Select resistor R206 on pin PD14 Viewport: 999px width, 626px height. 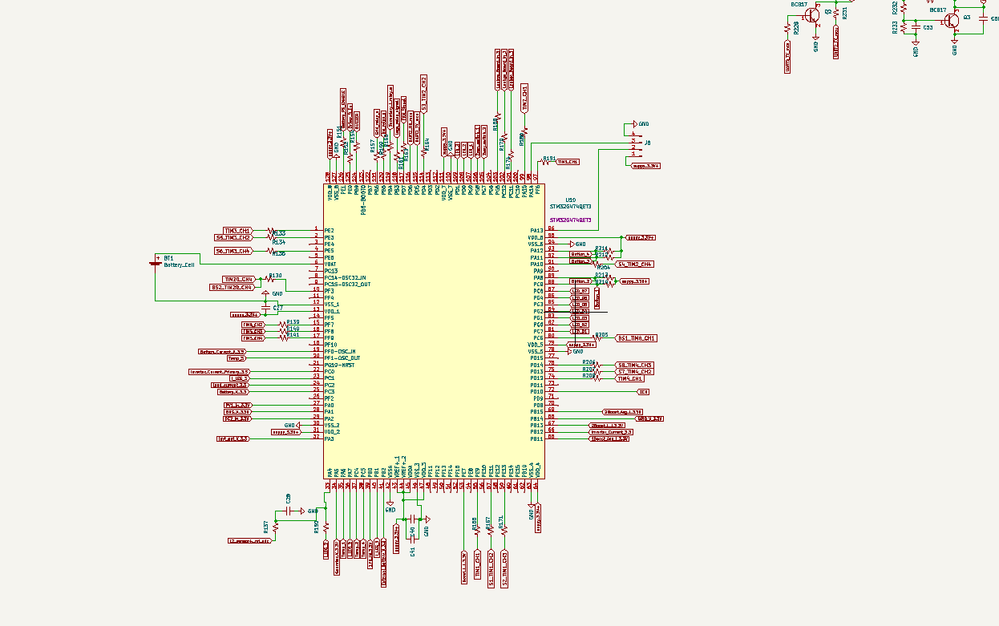tap(598, 365)
